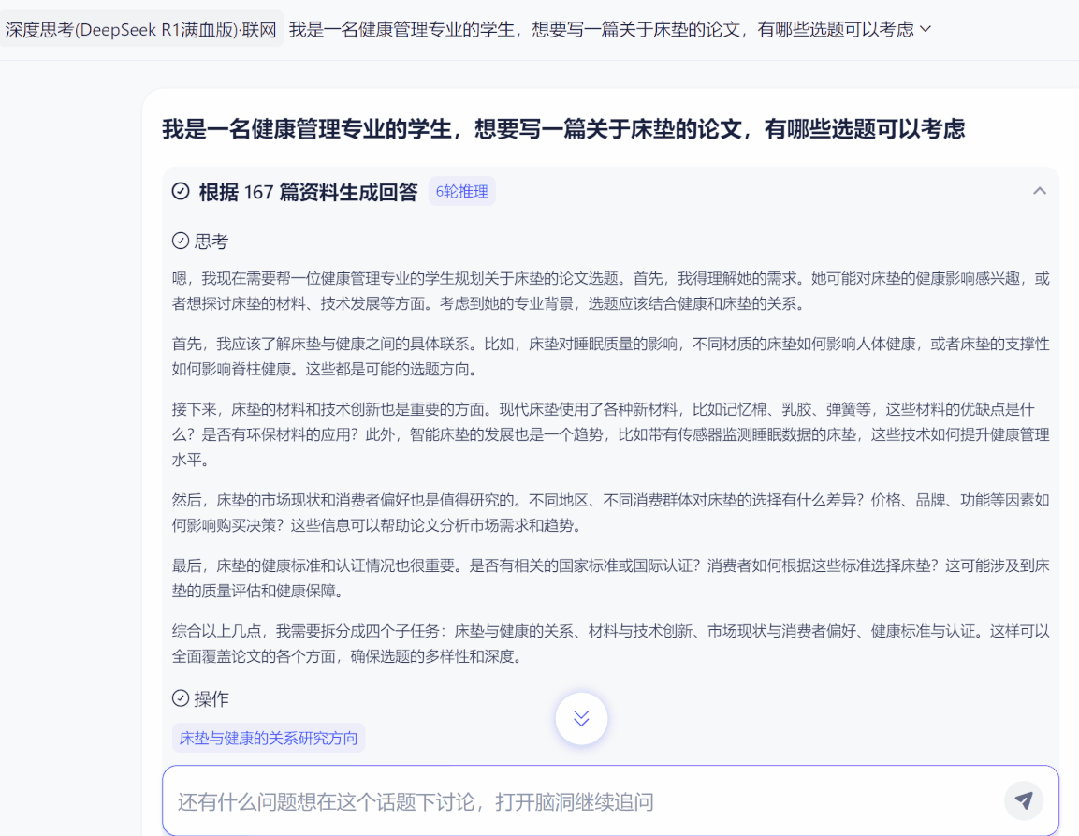
Task: Expand the conversation title dropdown arrow
Action: (926, 29)
